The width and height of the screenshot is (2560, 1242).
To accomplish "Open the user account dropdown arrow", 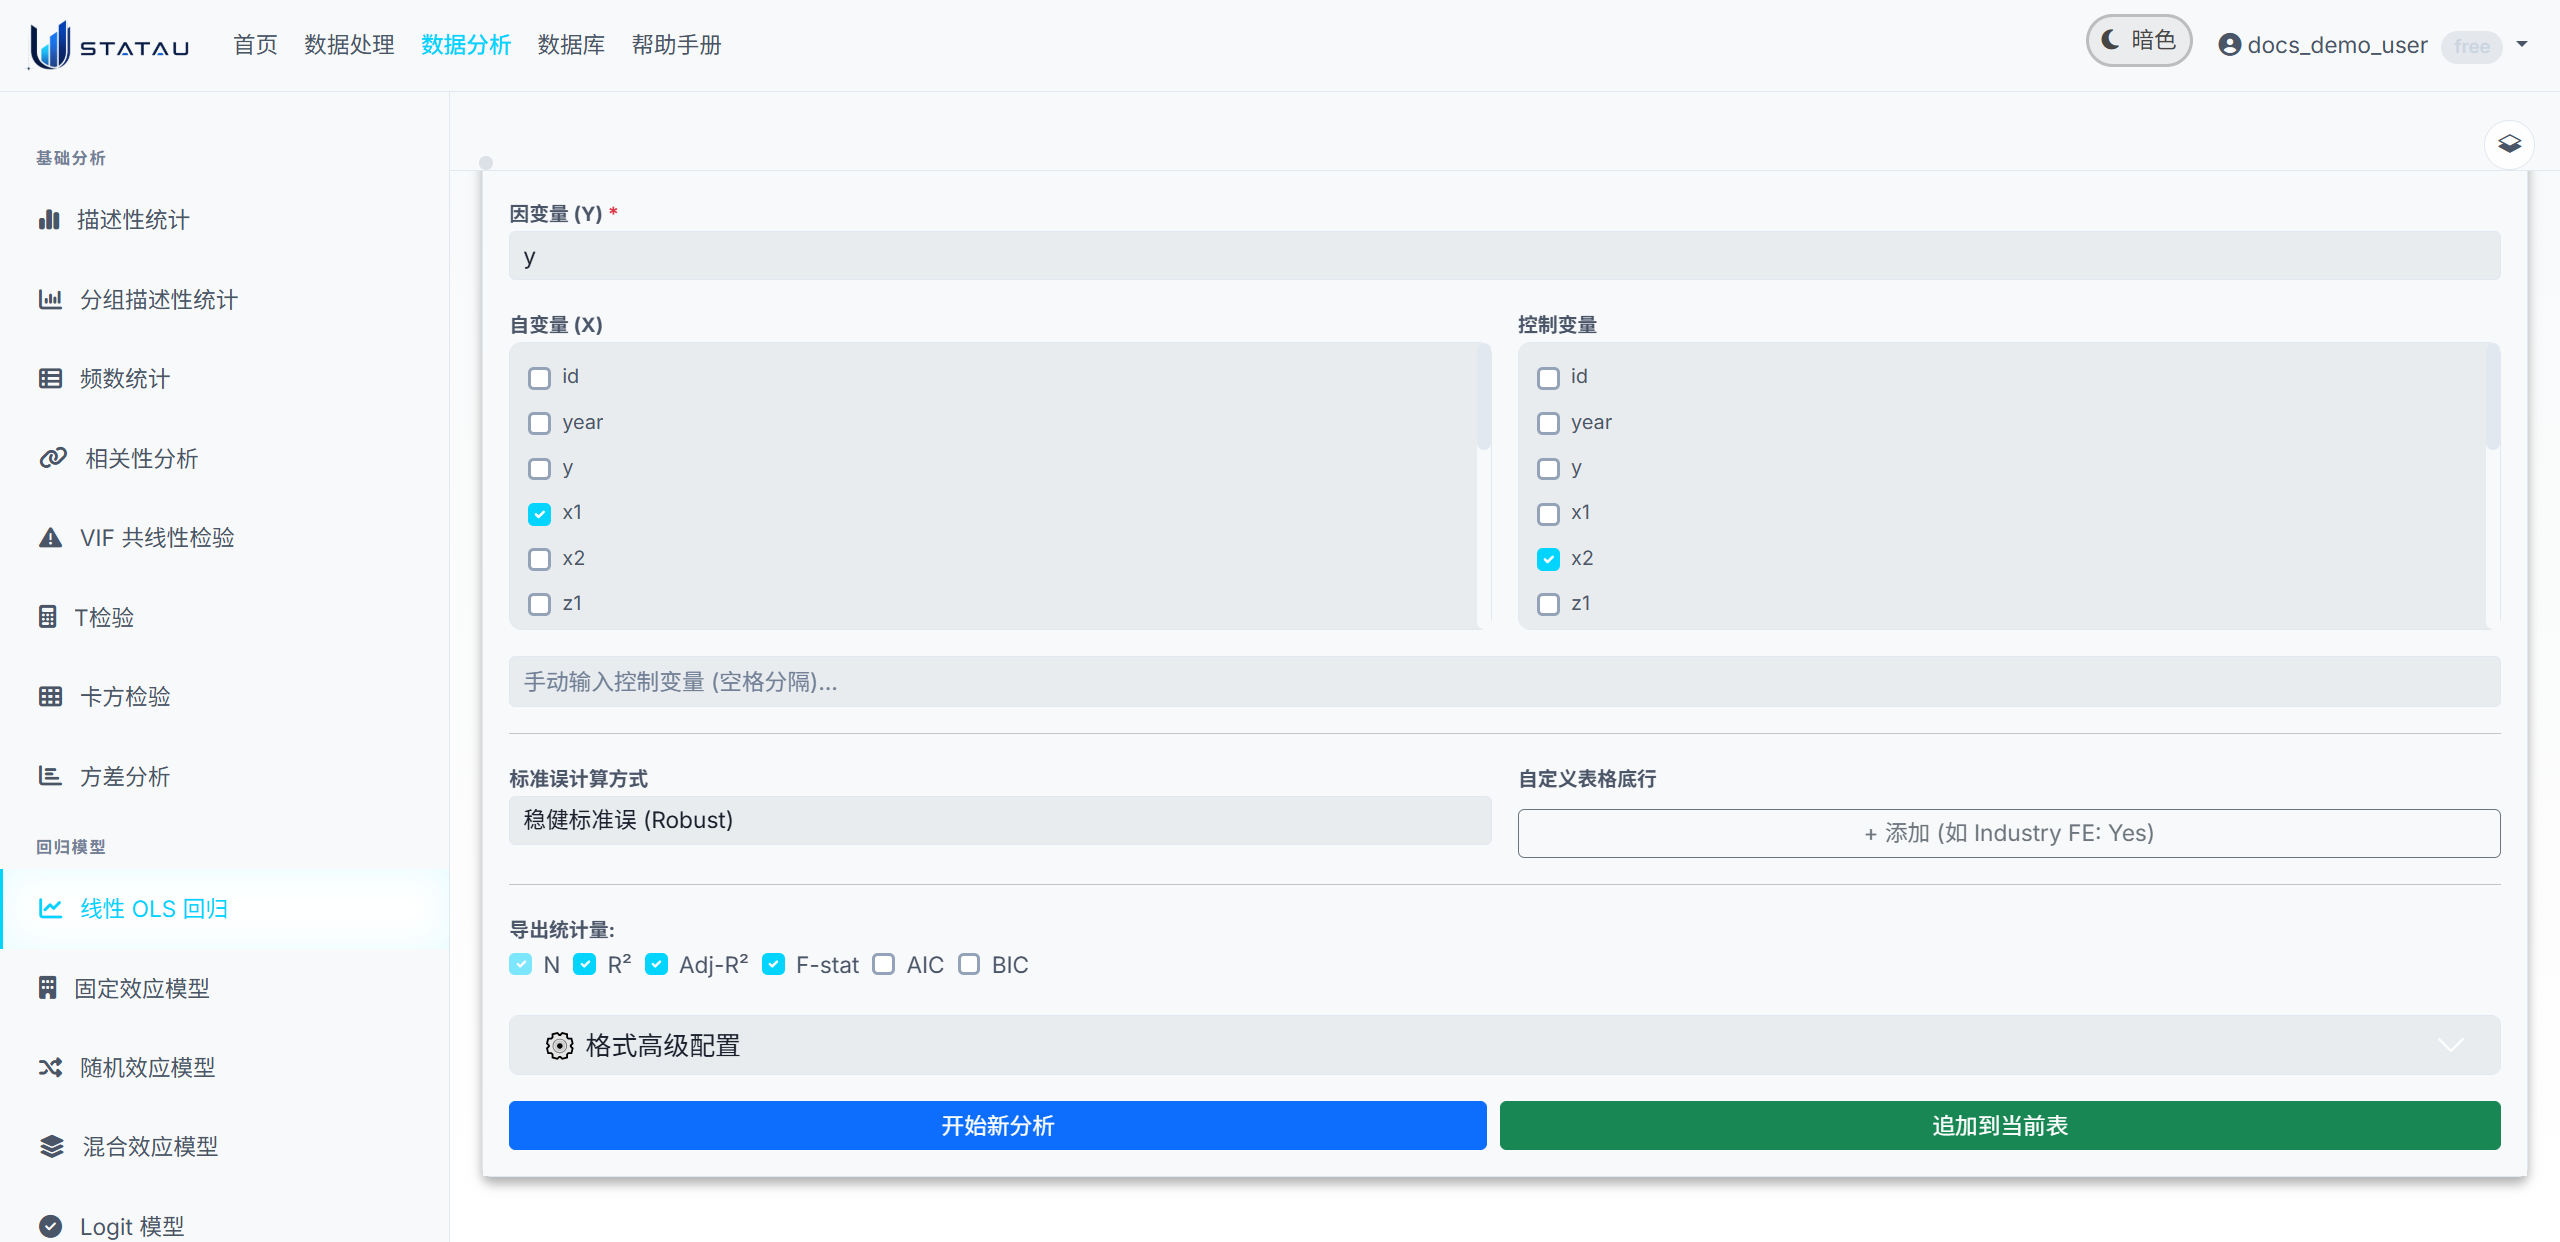I will point(2522,44).
